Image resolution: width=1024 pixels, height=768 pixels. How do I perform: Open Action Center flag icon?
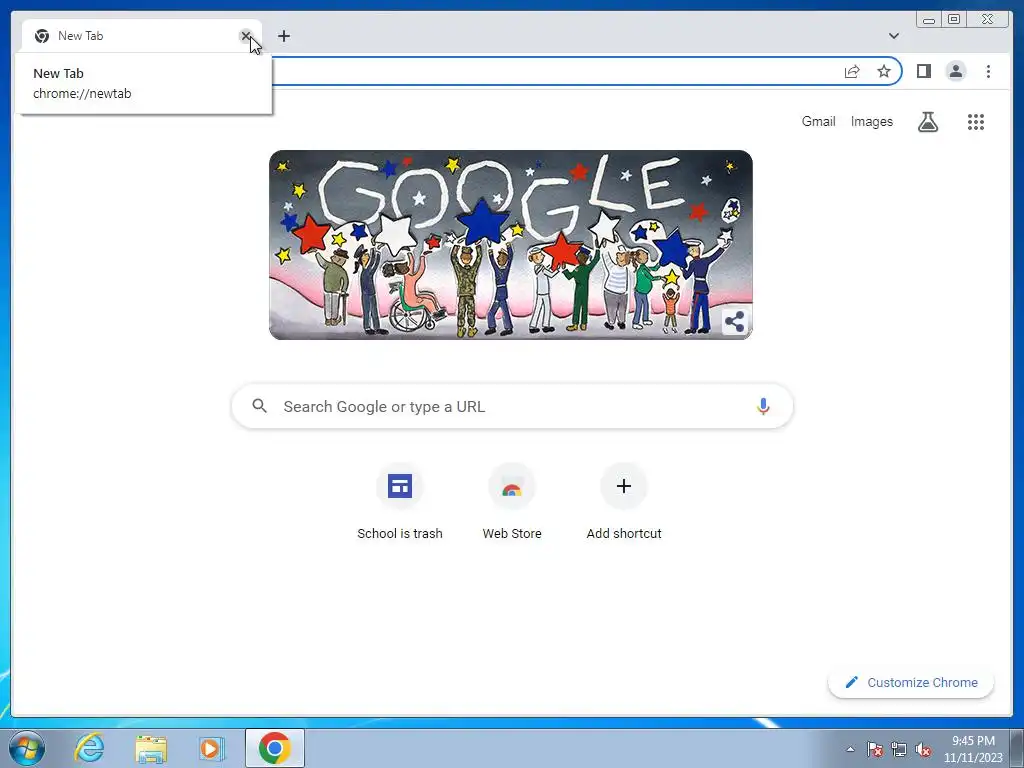[875, 749]
